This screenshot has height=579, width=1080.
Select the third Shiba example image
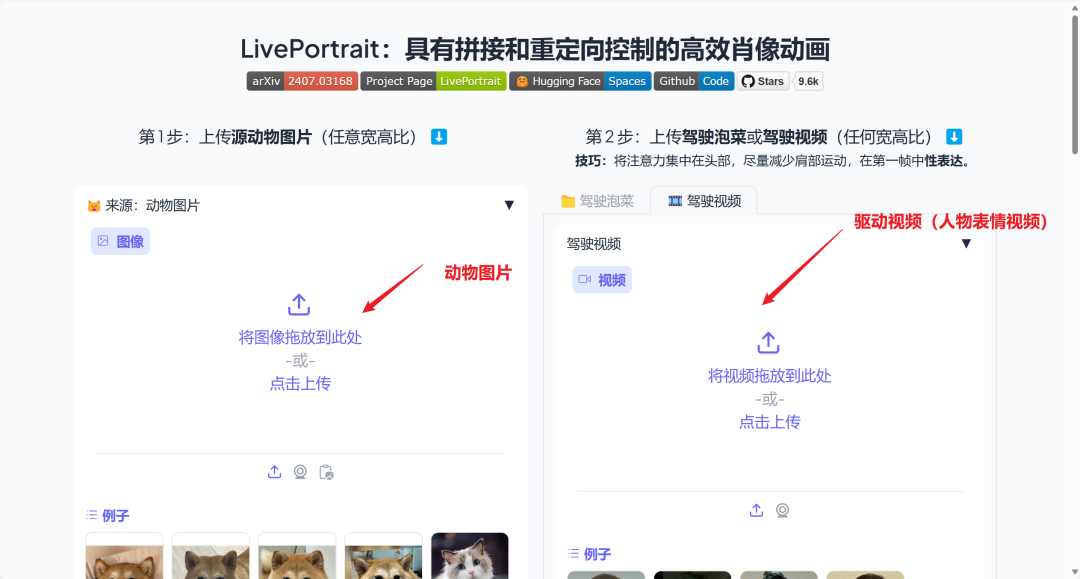(x=297, y=556)
